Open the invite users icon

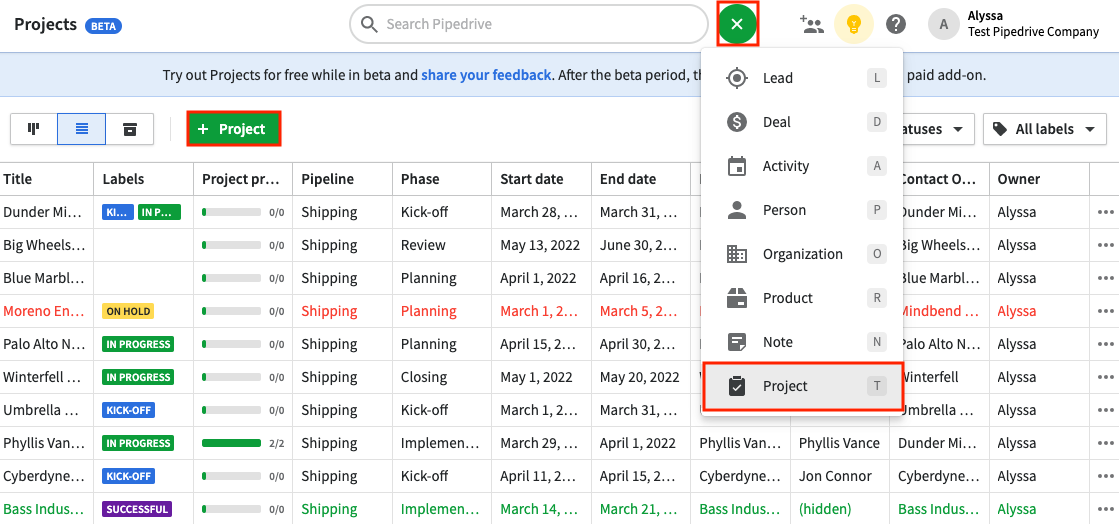812,25
